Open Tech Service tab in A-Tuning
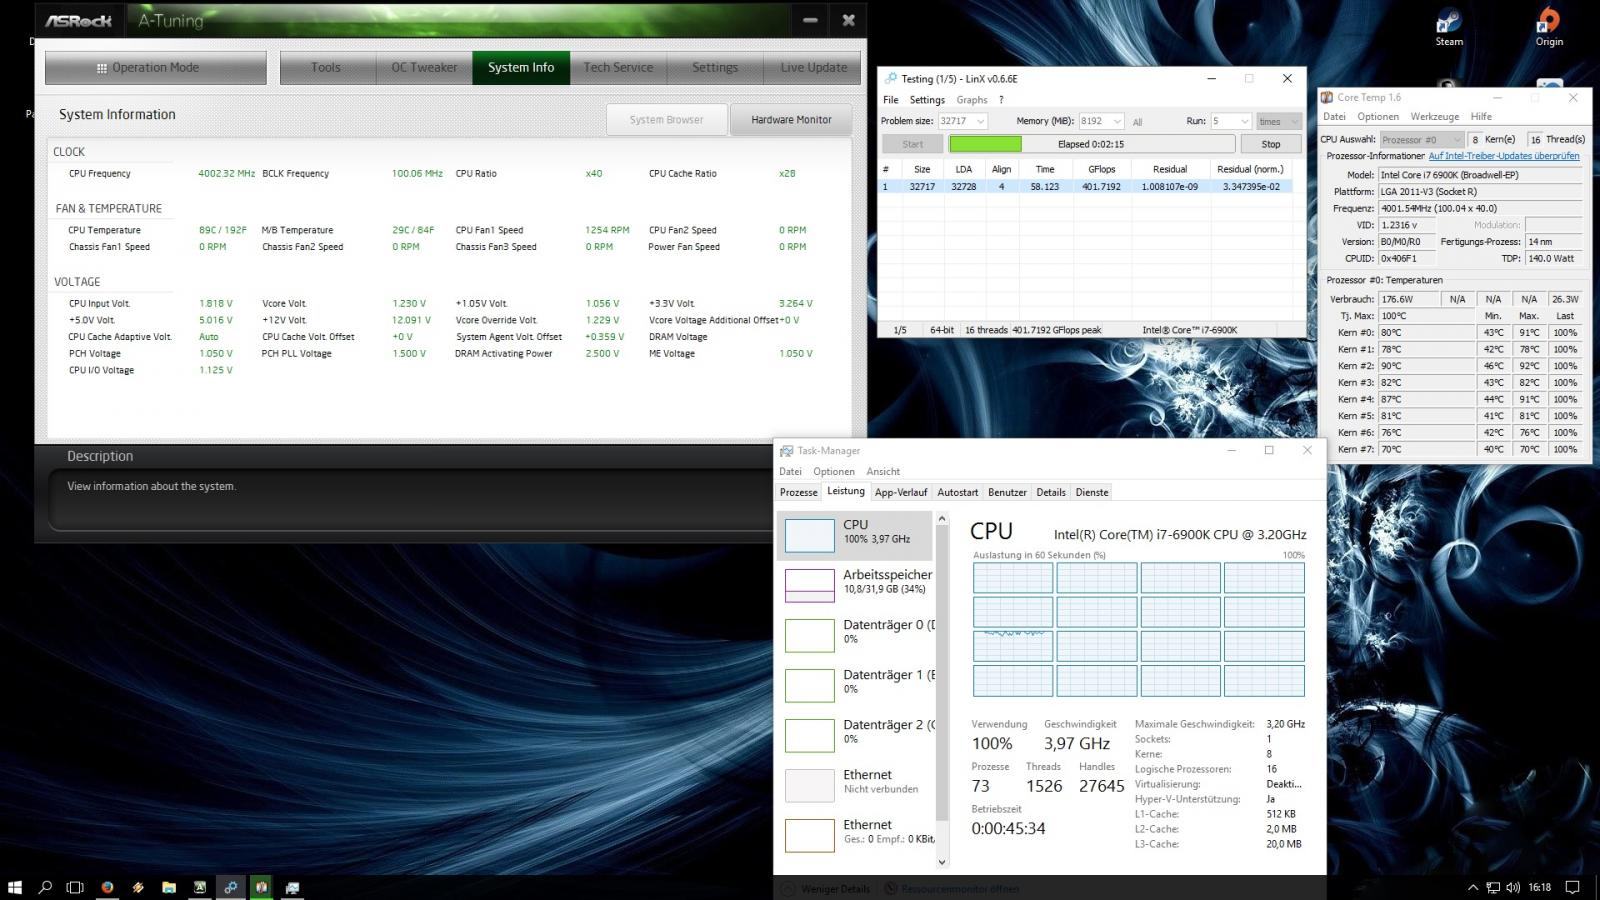 click(x=618, y=67)
